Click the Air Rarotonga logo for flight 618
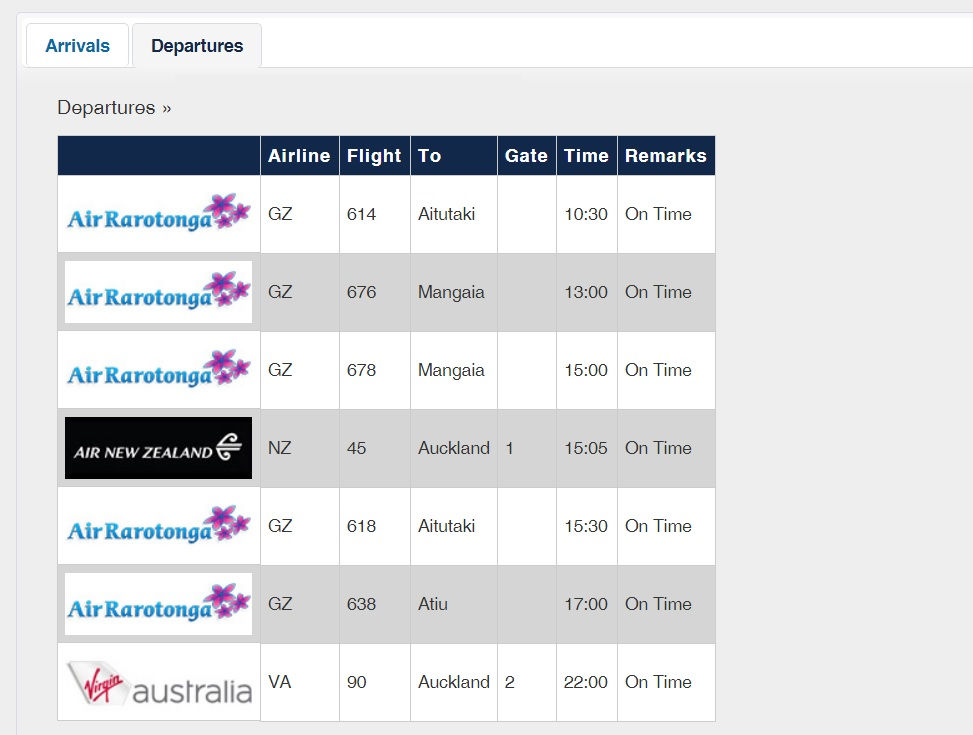 pyautogui.click(x=158, y=526)
